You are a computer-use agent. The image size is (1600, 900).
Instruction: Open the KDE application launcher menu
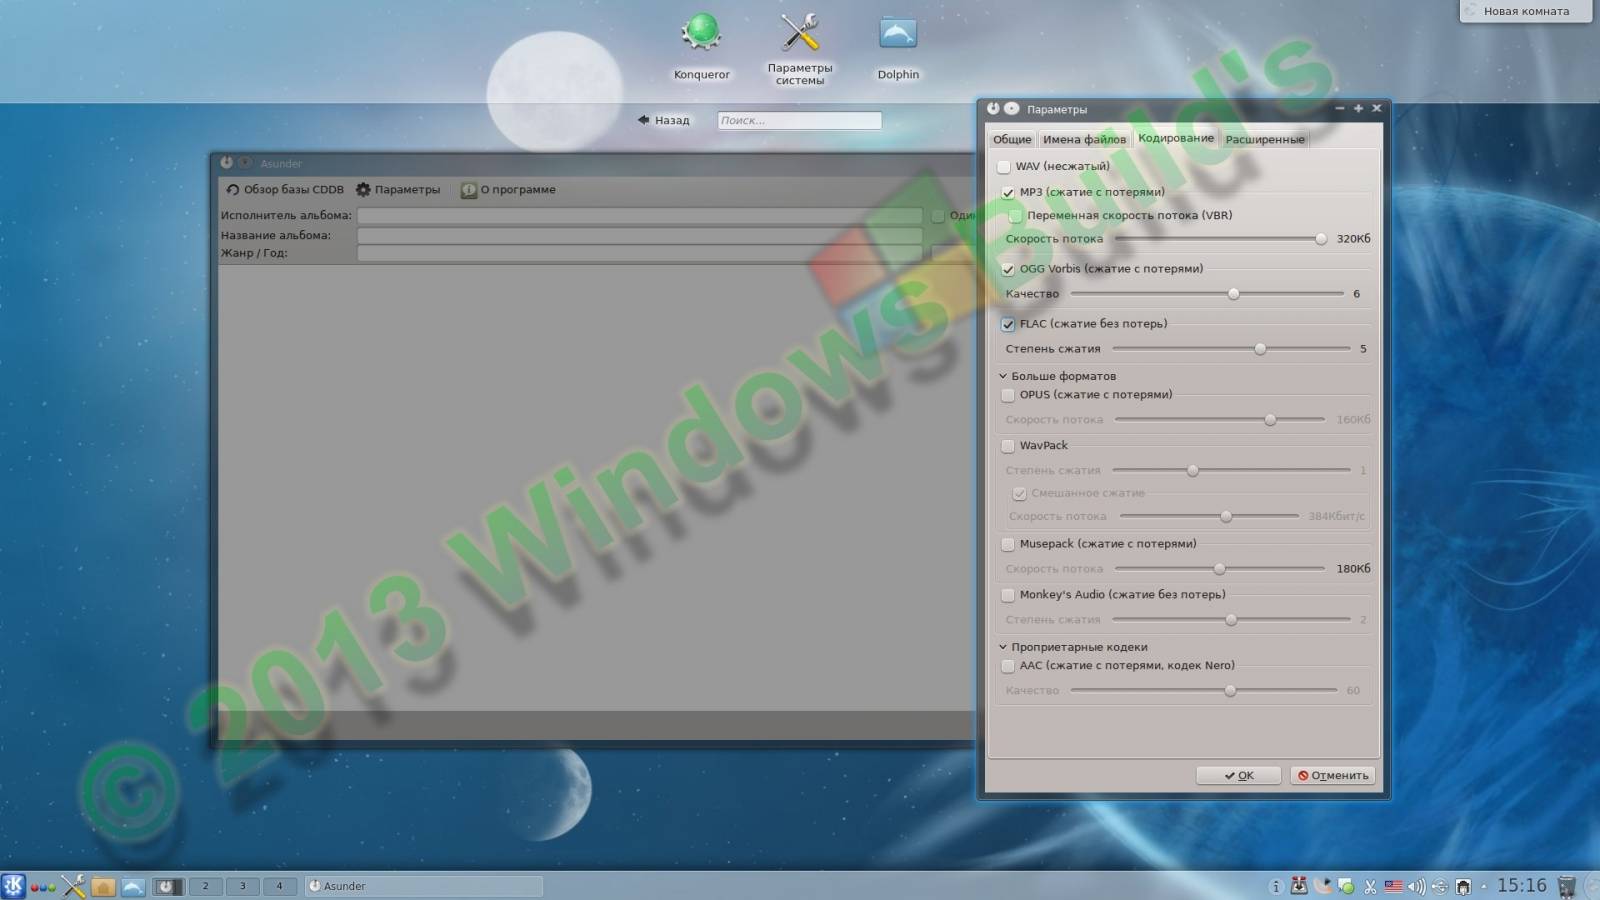coord(13,886)
